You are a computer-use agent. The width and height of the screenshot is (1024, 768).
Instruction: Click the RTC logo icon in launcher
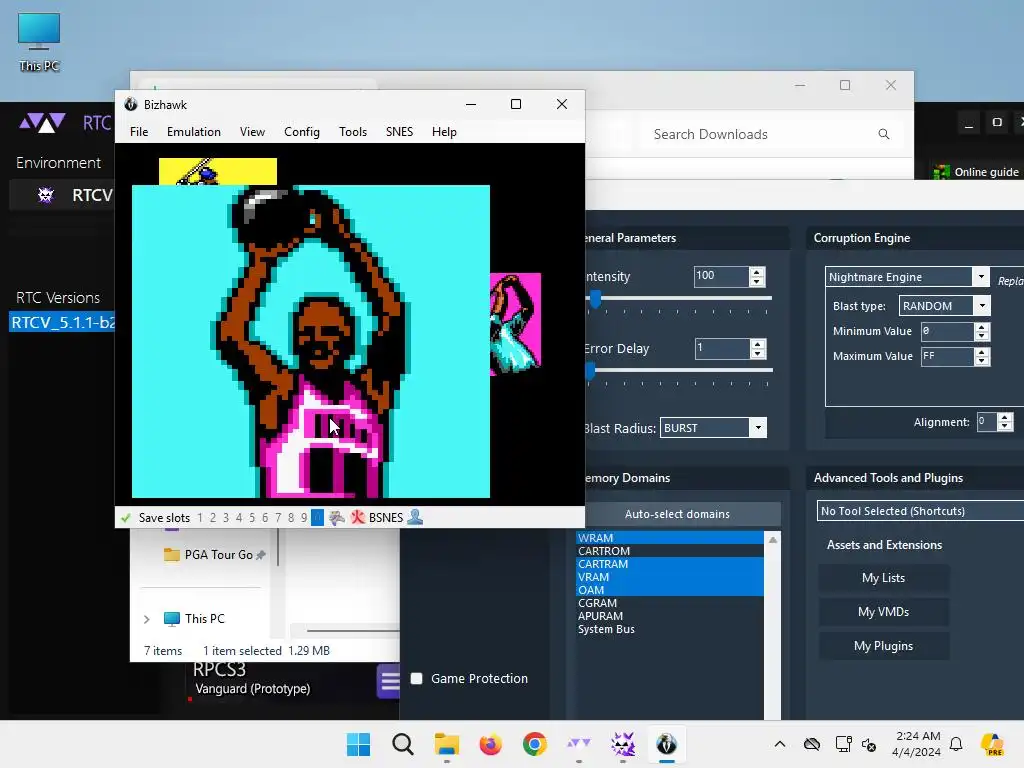42,123
